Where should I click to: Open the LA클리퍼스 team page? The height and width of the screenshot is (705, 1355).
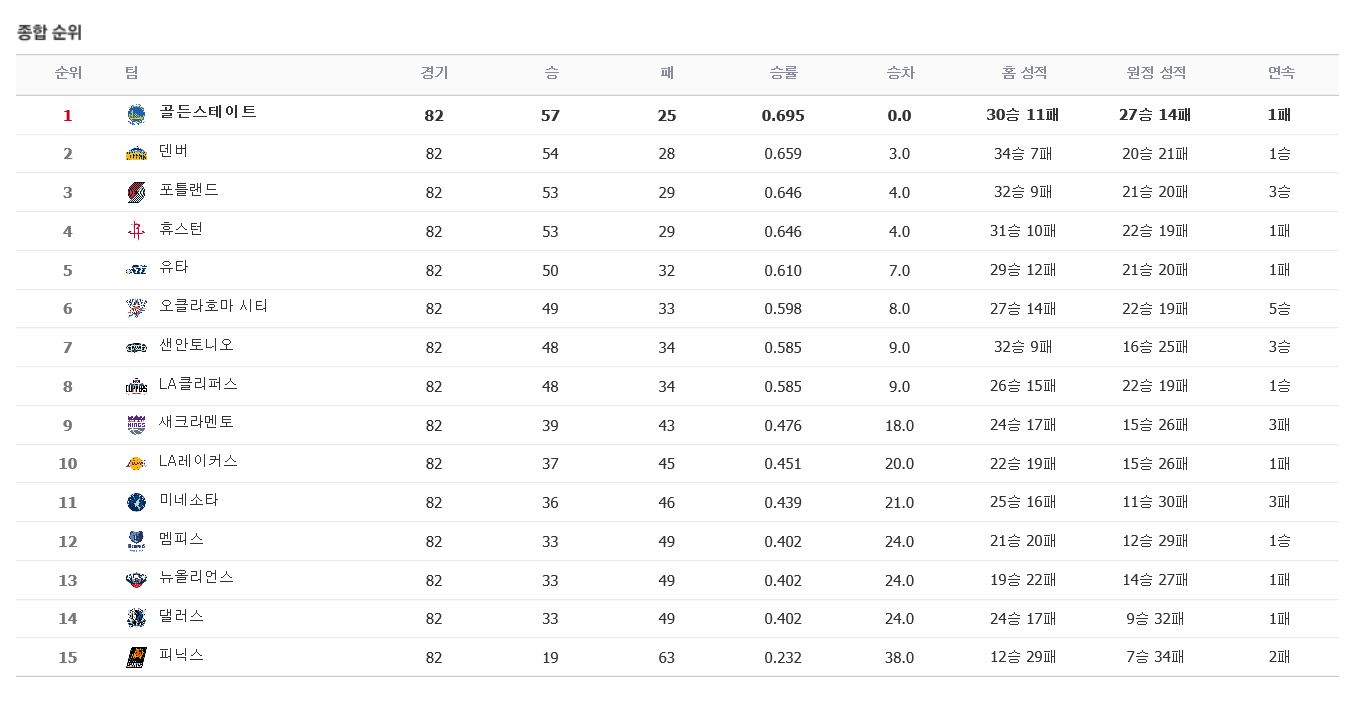coord(198,384)
